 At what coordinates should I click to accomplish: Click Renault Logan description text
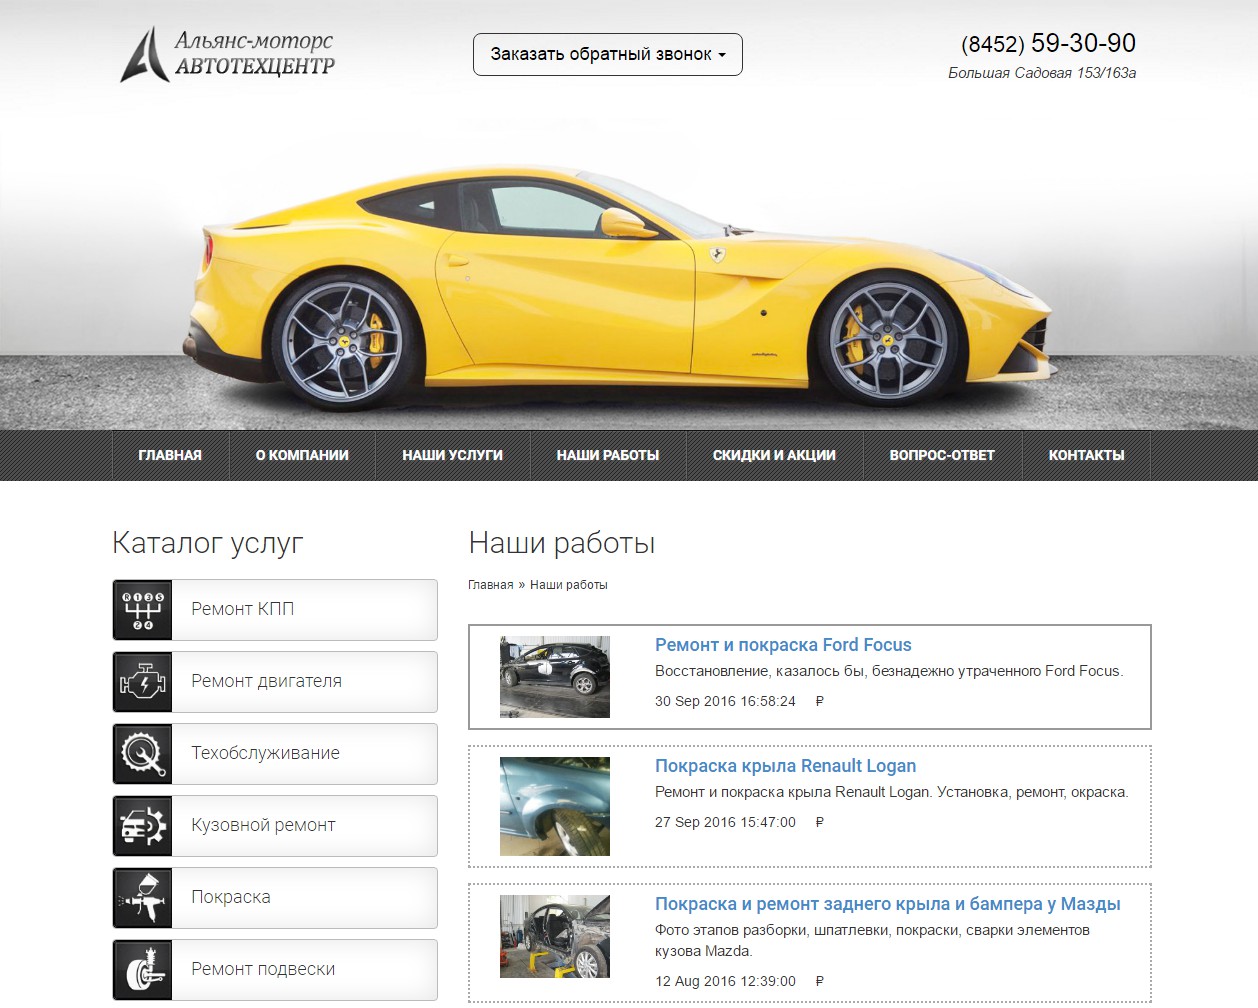tap(891, 792)
